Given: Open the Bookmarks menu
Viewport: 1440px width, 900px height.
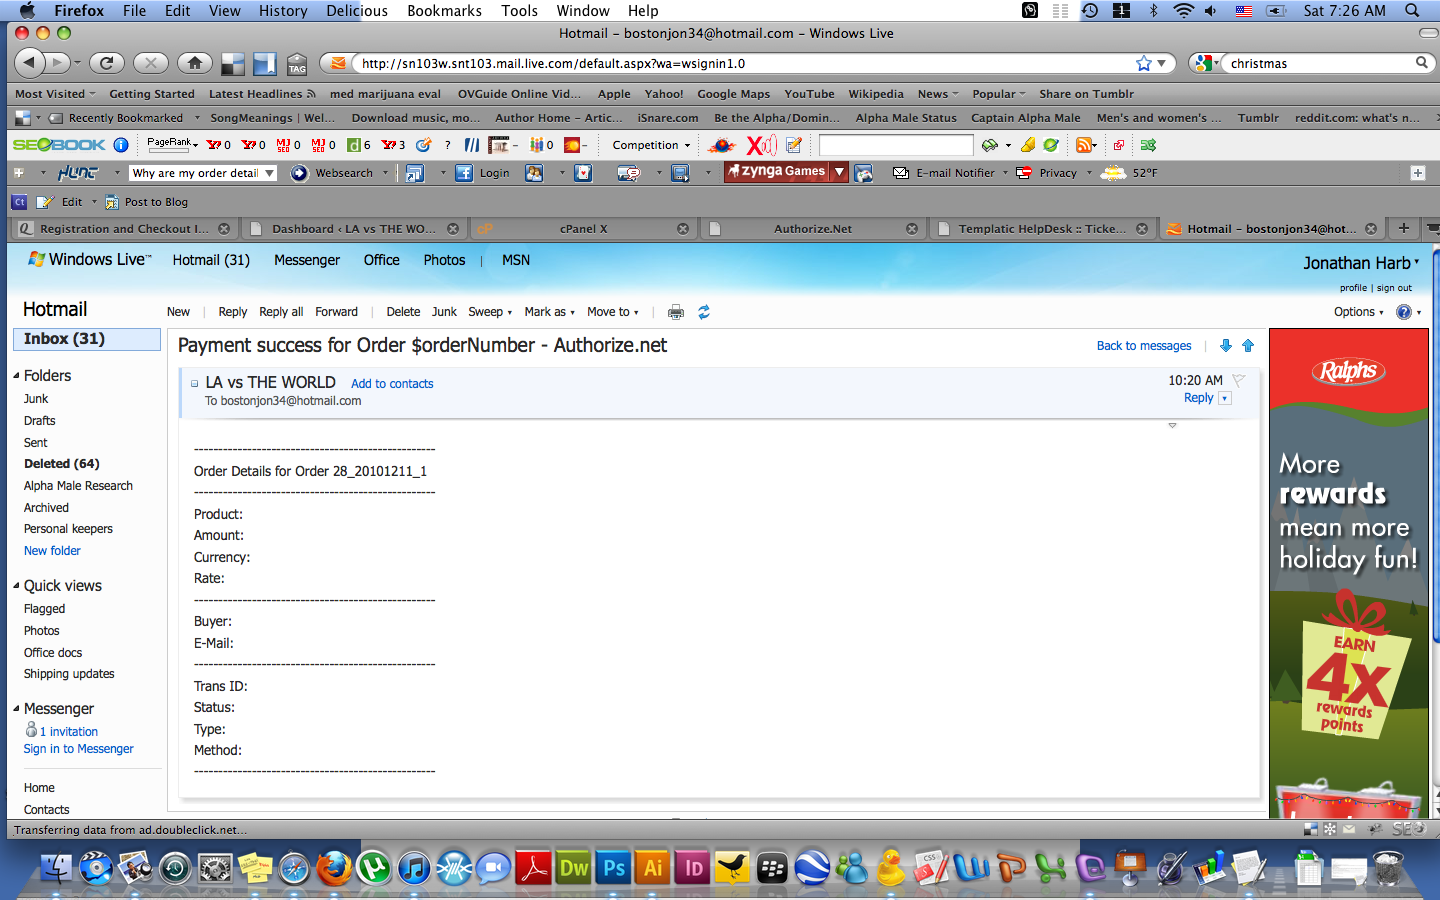Looking at the screenshot, I should point(444,11).
